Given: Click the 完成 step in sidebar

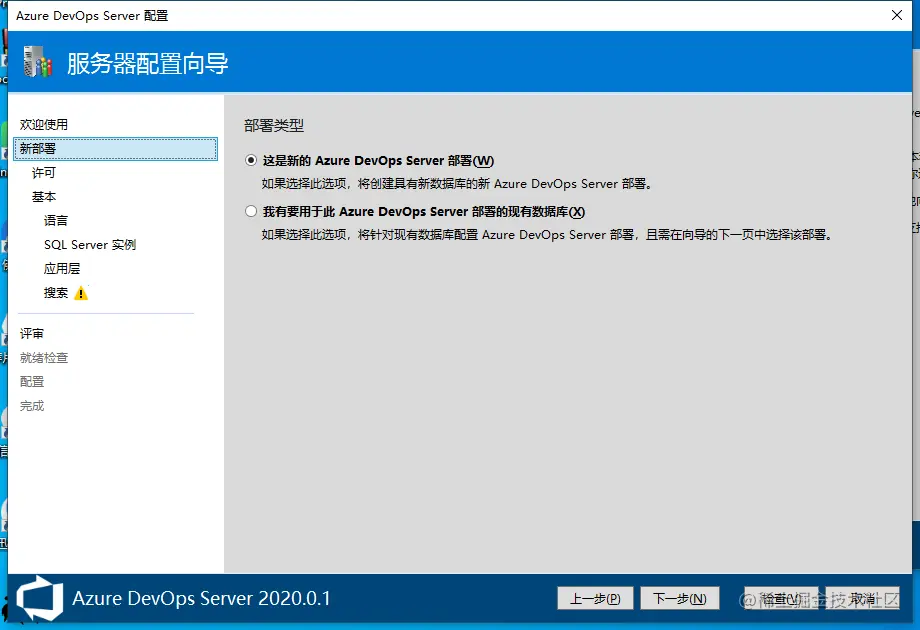Looking at the screenshot, I should [x=32, y=406].
